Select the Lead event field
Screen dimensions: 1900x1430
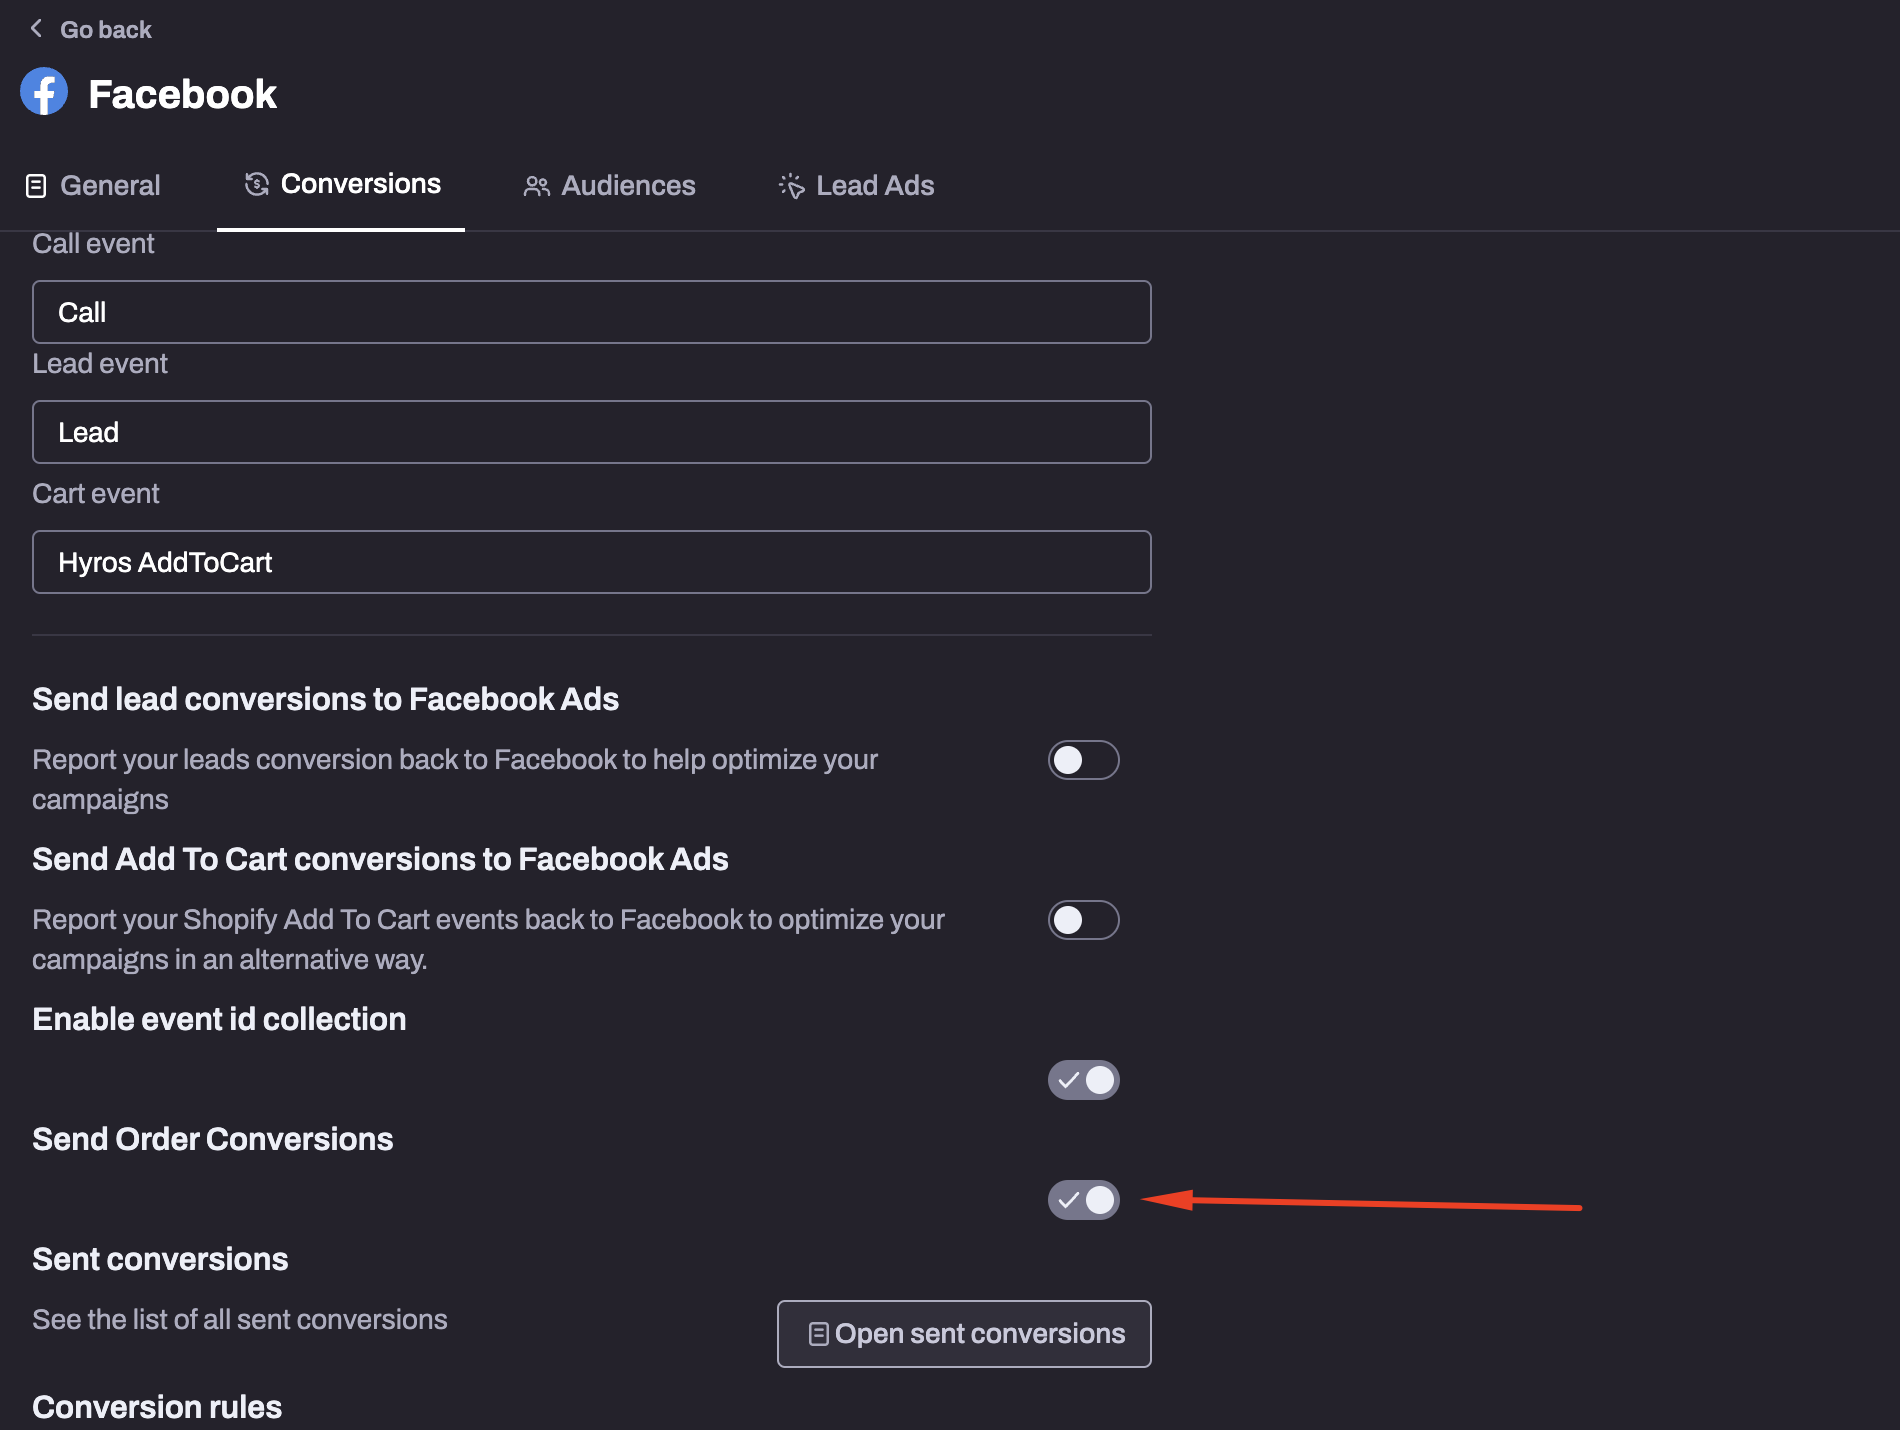pyautogui.click(x=591, y=432)
